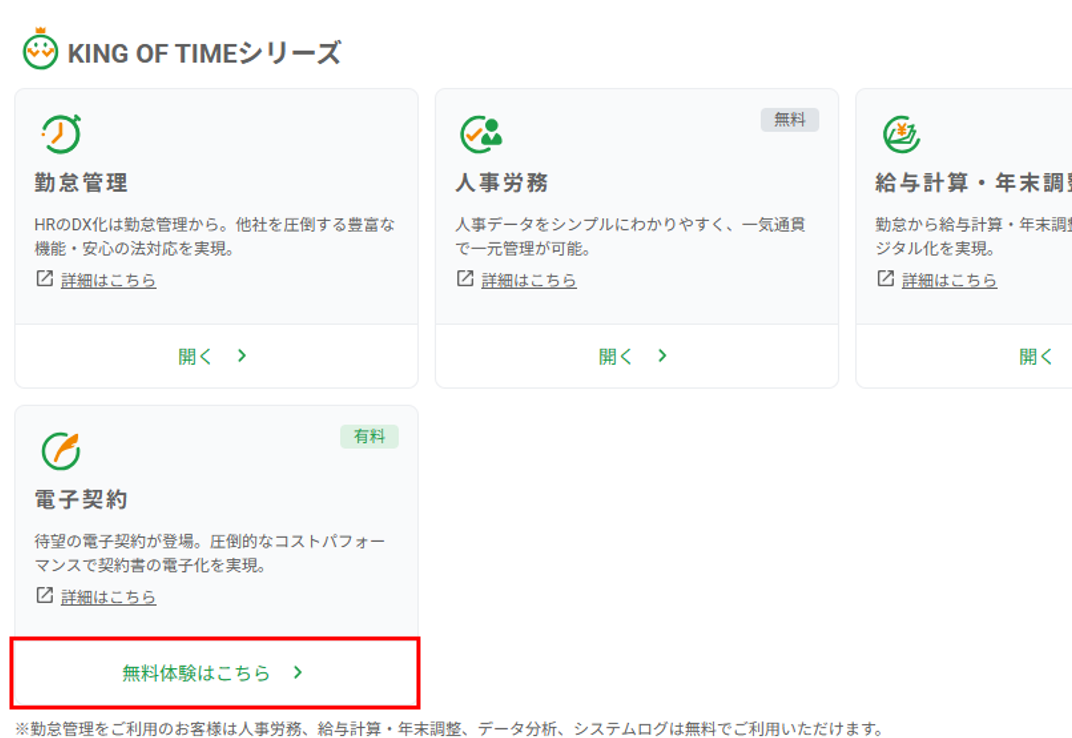Click 開く button on 人事労務 card
The width and height of the screenshot is (1072, 738).
tap(636, 356)
